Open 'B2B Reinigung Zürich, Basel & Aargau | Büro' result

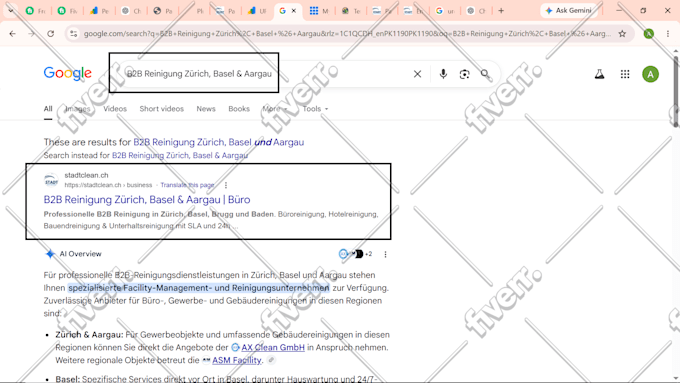(x=147, y=200)
